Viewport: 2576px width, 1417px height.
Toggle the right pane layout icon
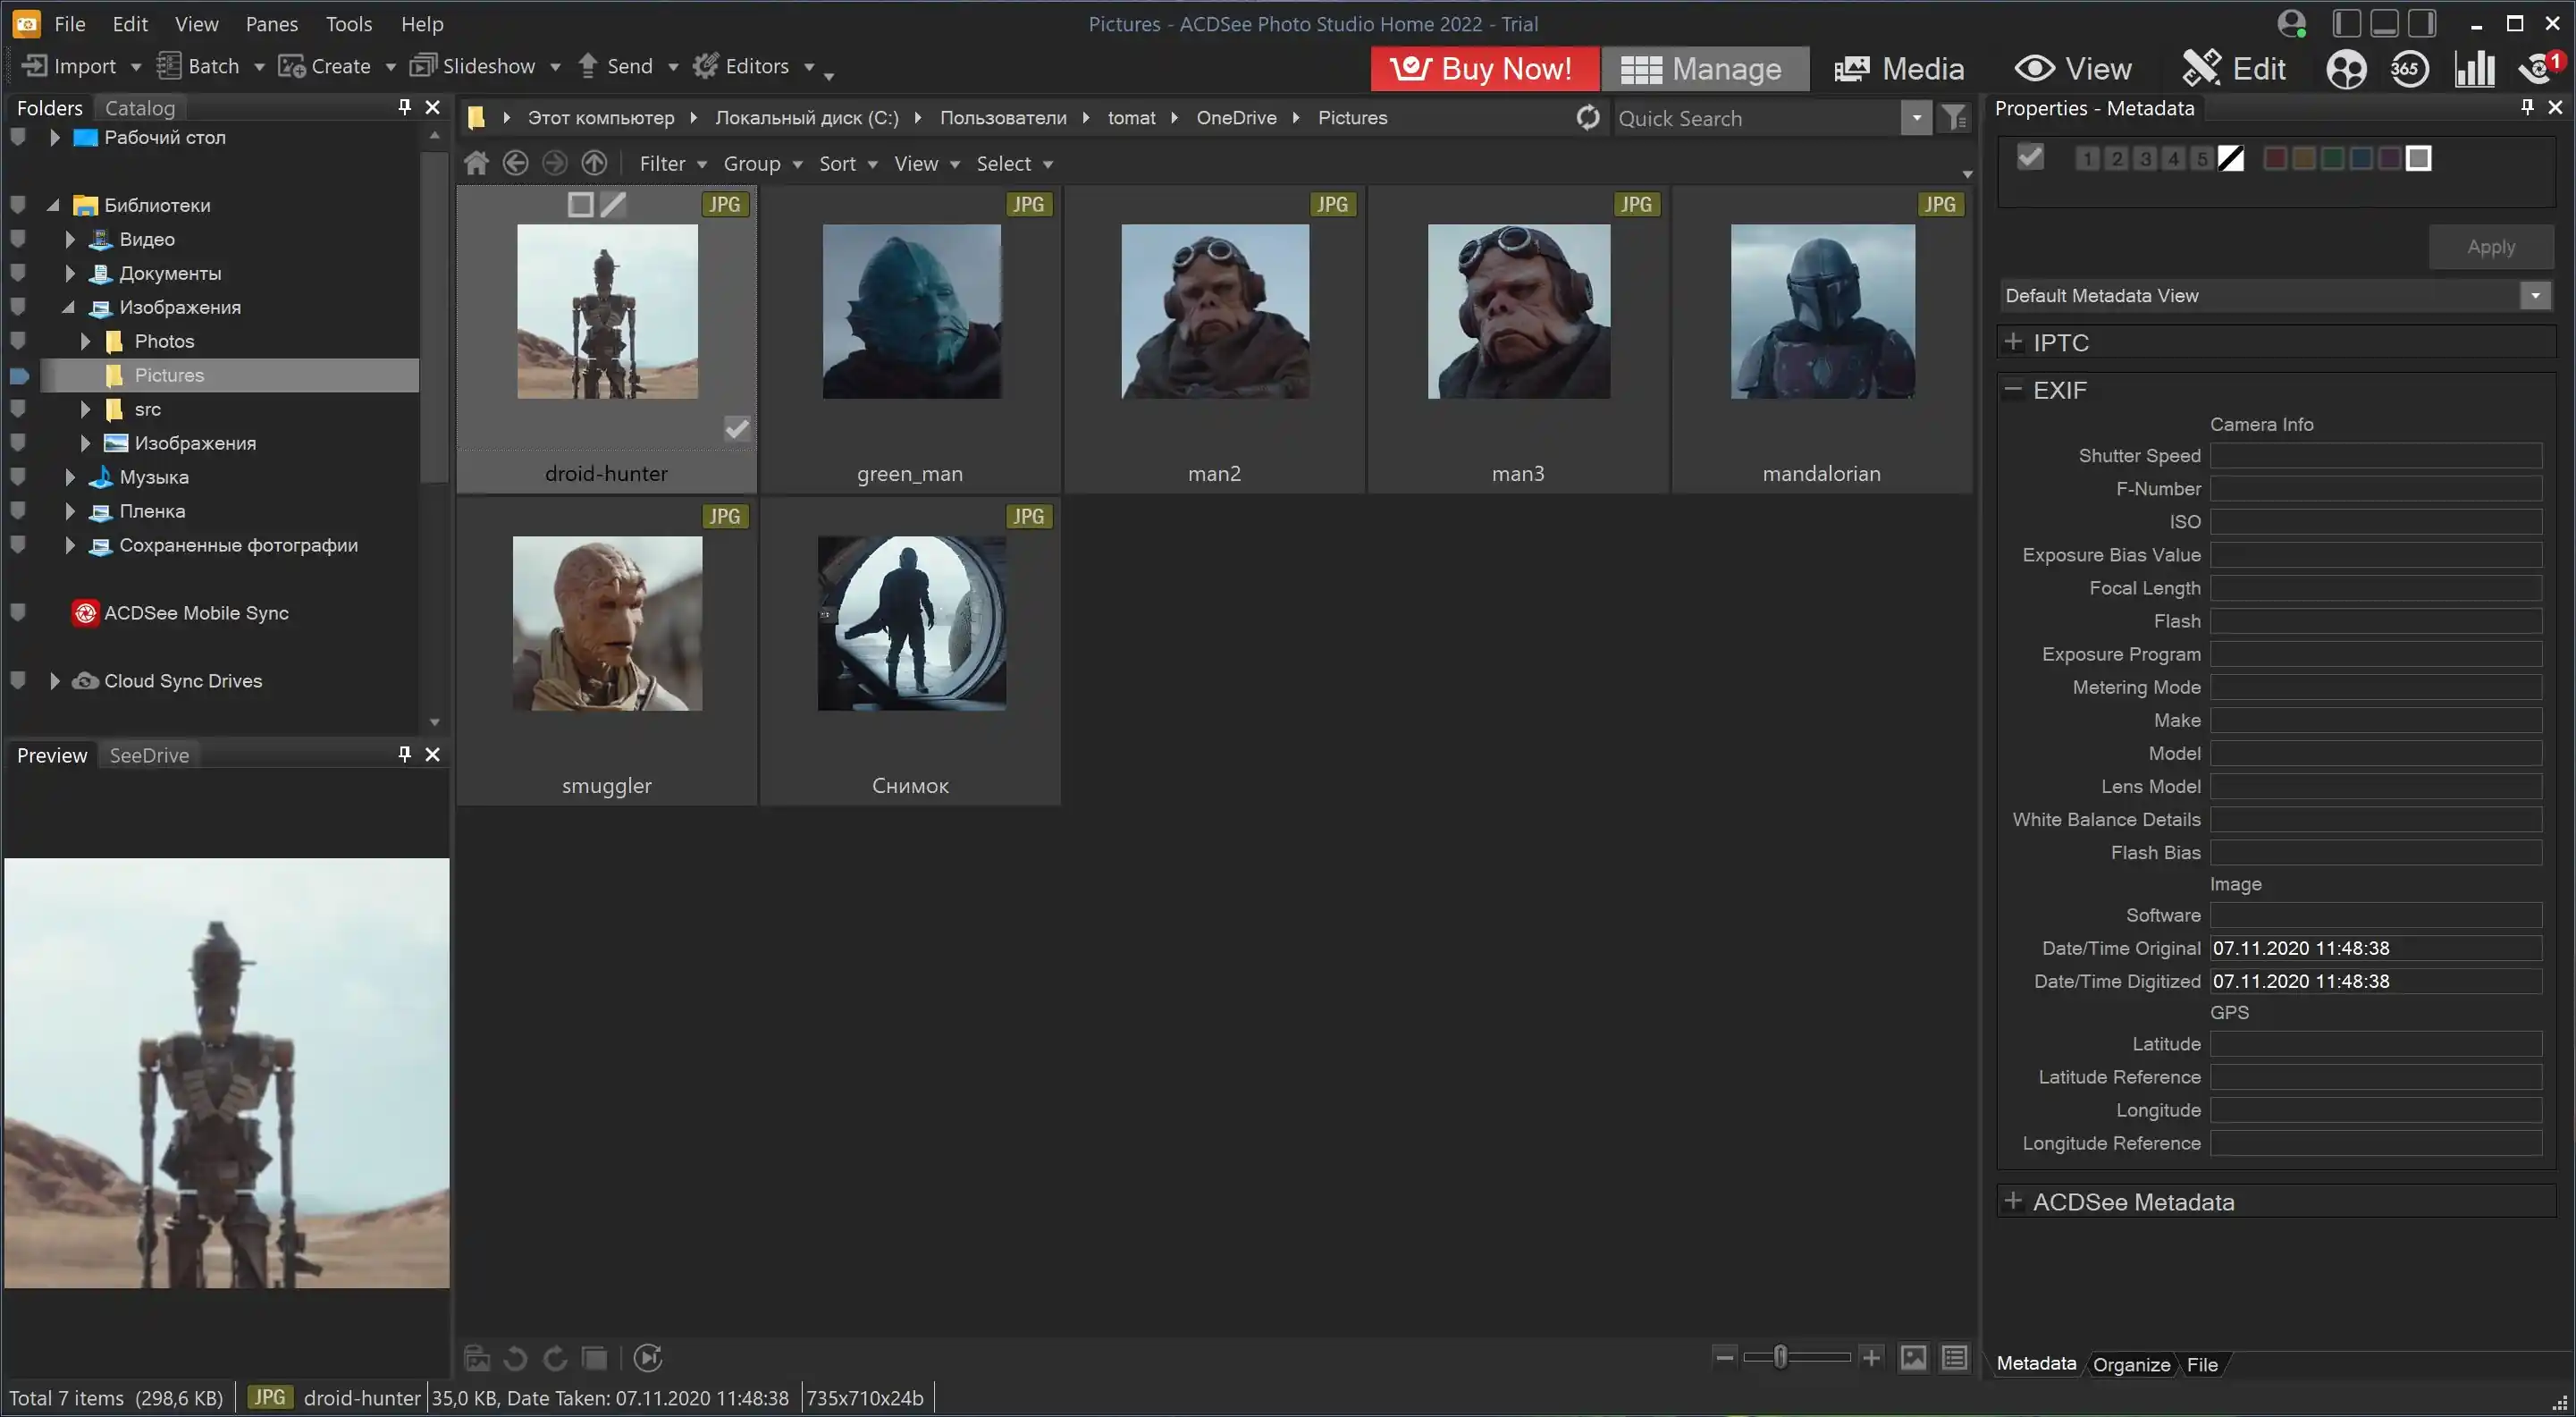click(x=2422, y=23)
